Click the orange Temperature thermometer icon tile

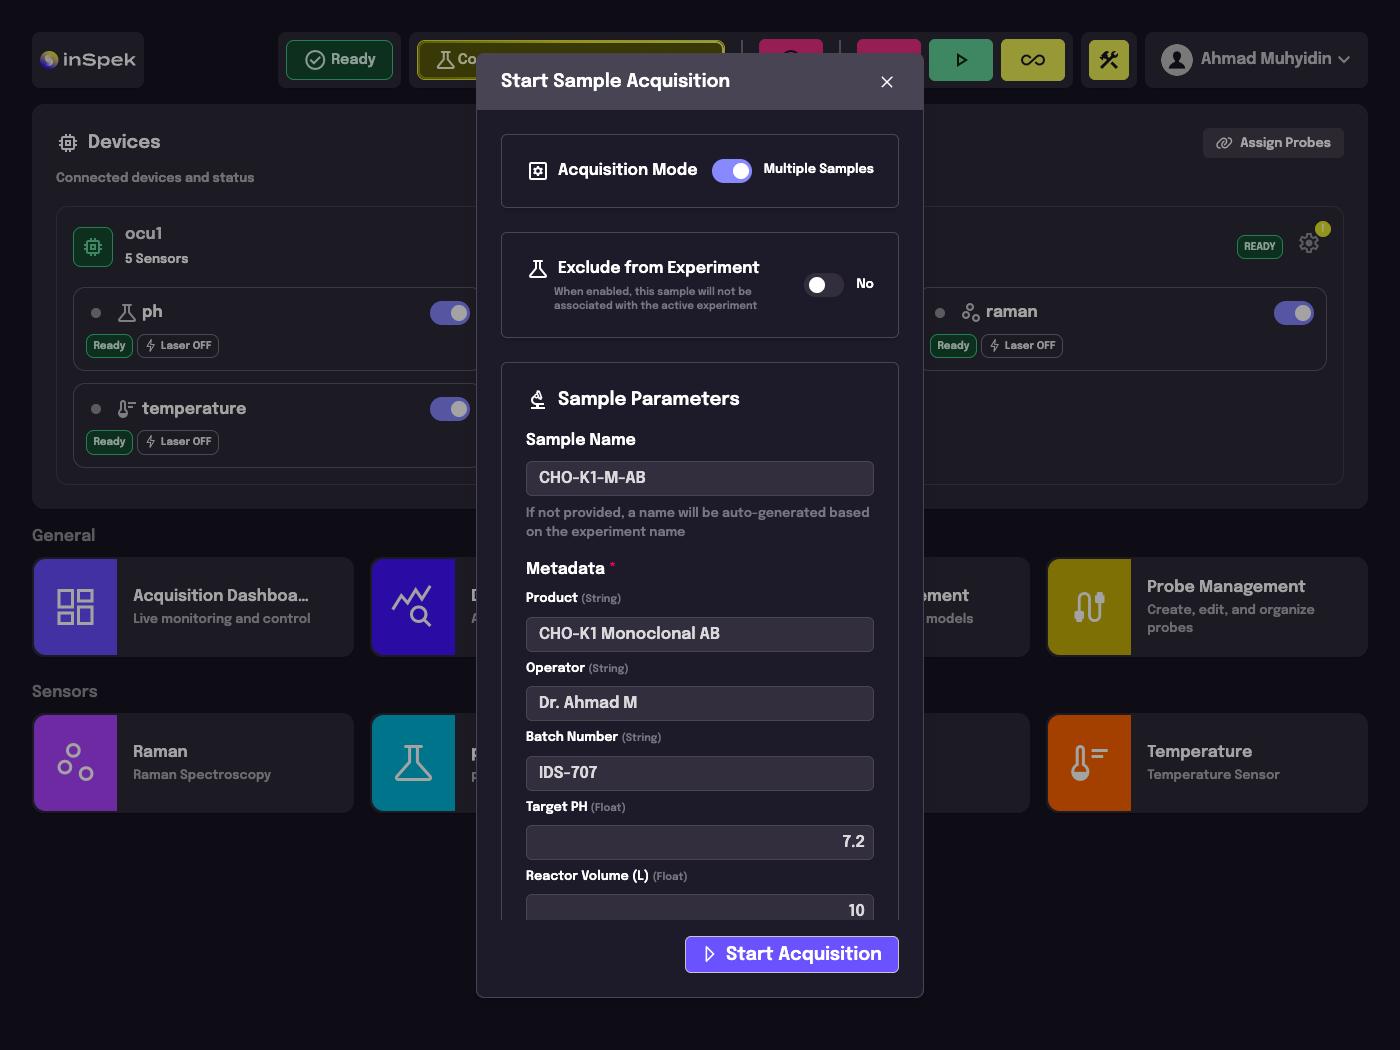tap(1090, 763)
